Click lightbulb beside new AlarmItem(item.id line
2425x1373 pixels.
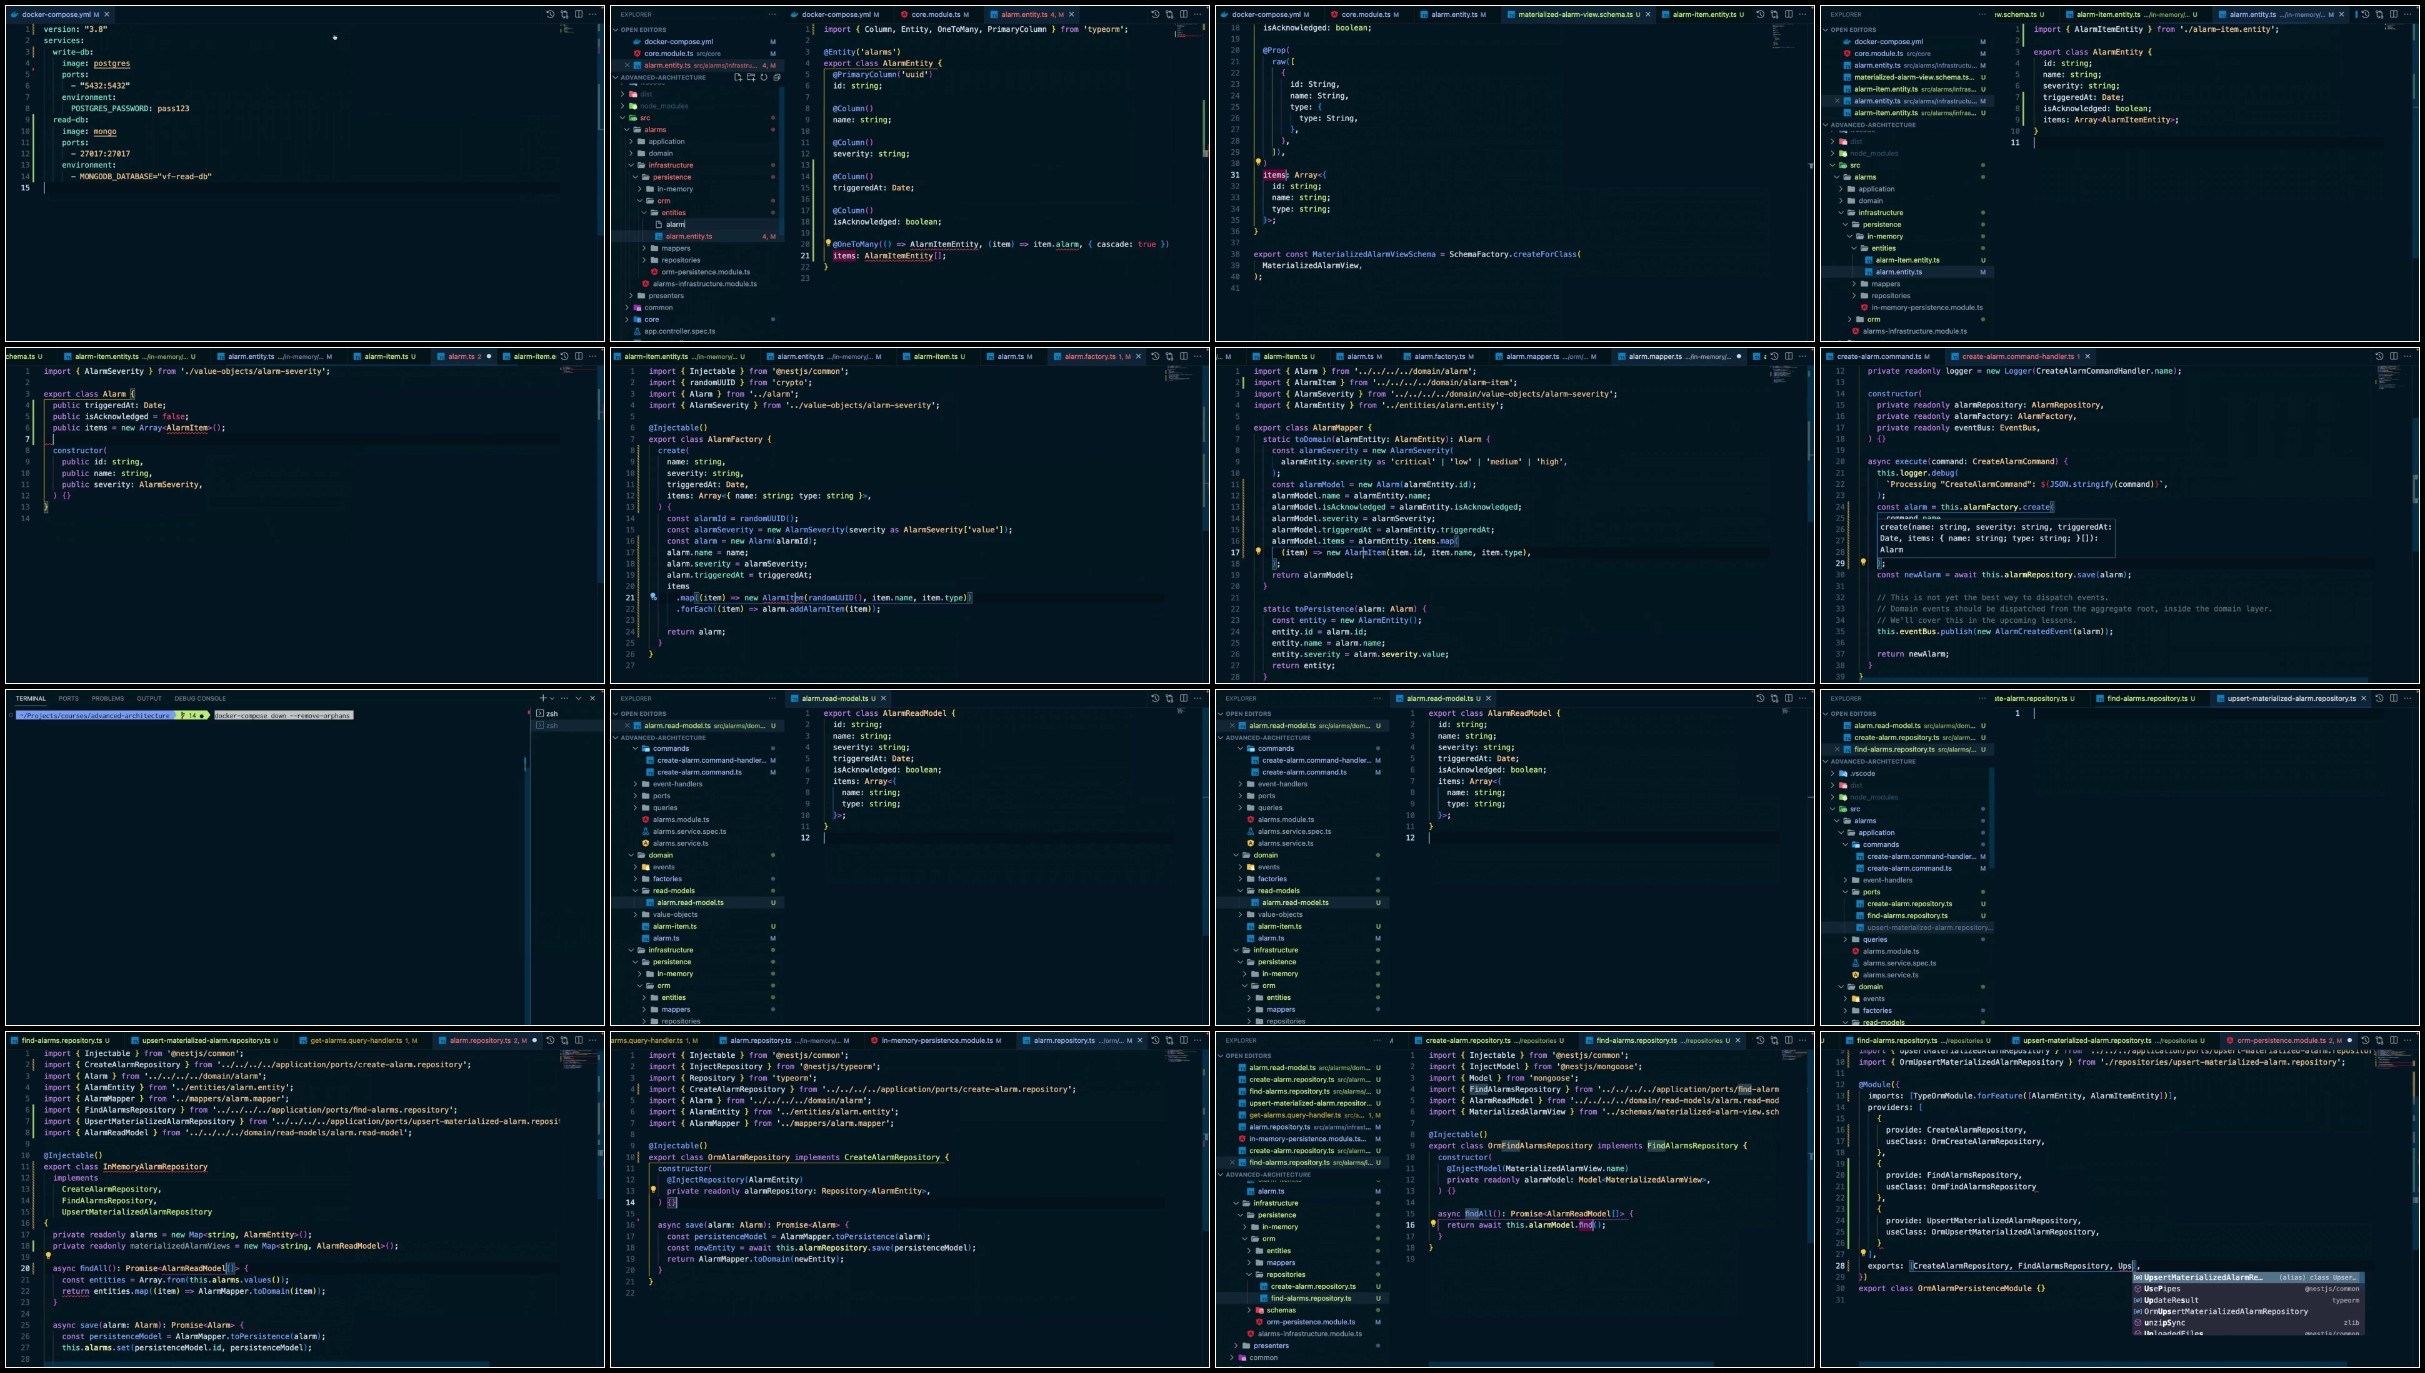[x=1258, y=552]
